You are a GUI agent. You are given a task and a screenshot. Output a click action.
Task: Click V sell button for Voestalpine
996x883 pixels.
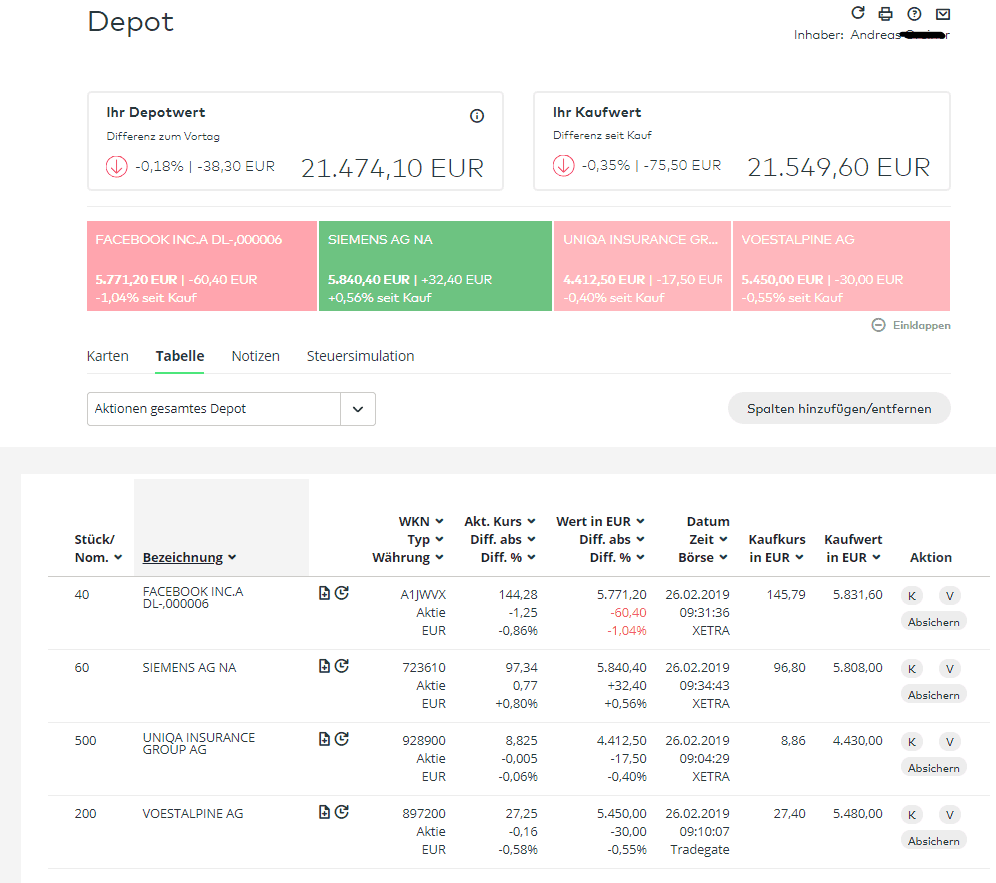click(950, 815)
